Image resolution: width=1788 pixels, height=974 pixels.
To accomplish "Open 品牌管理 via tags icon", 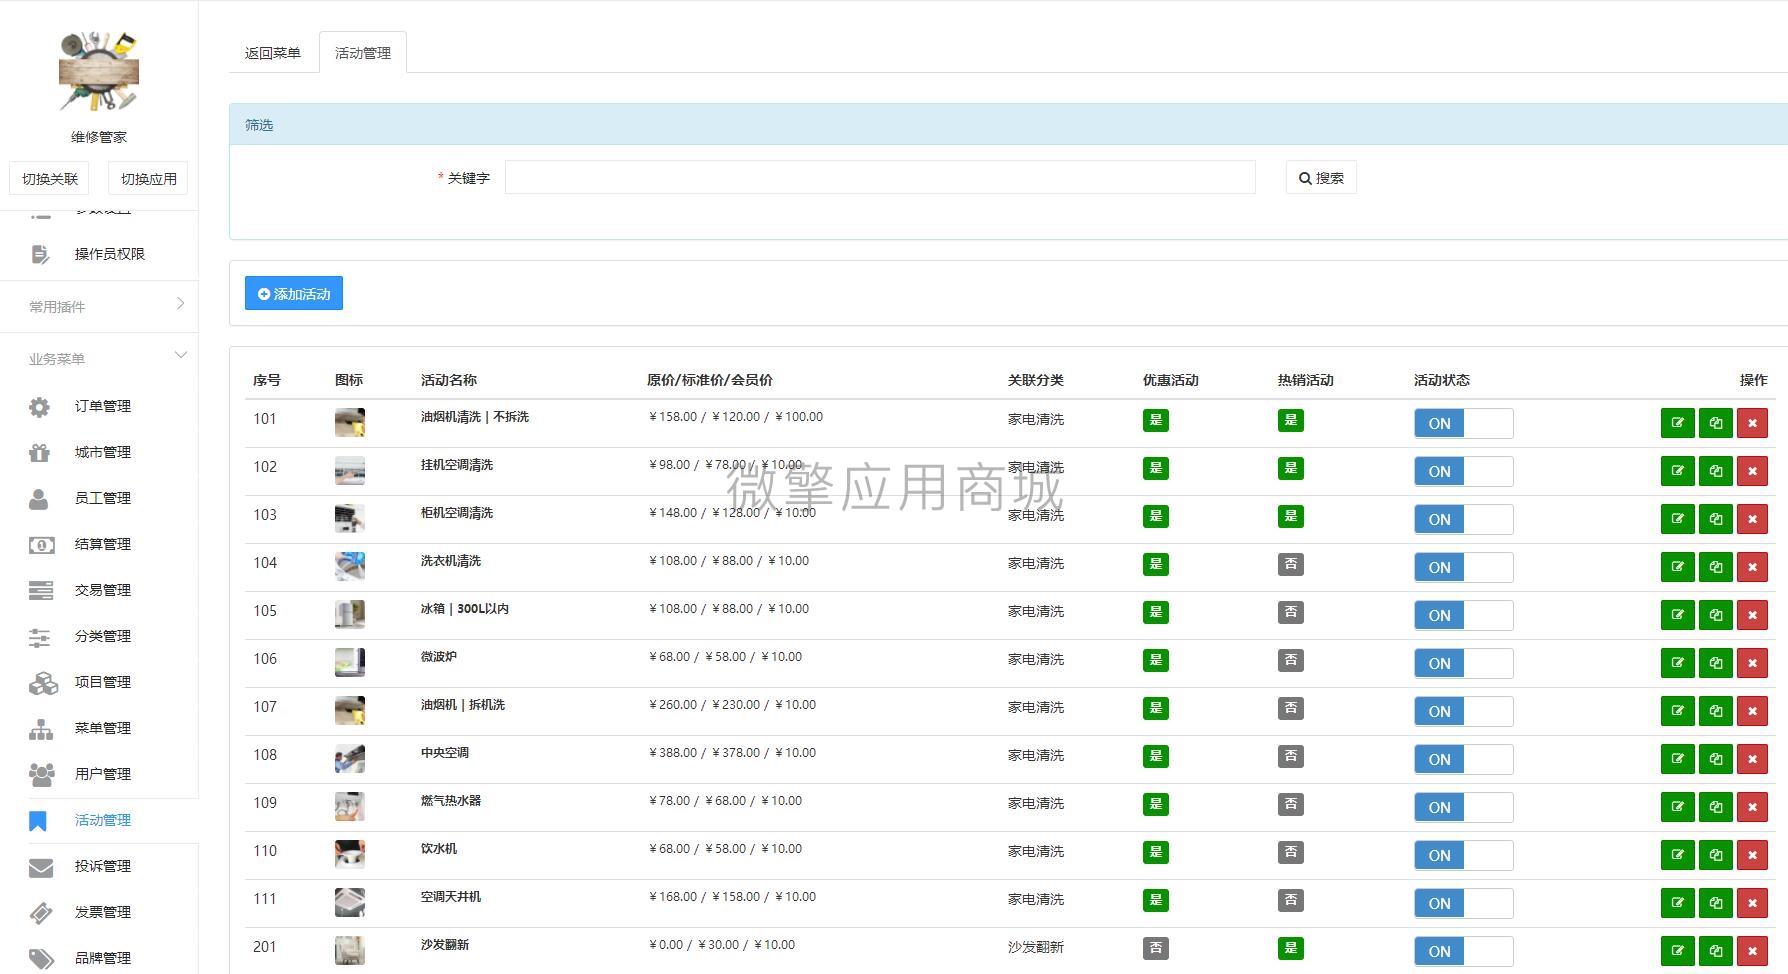I will click(x=41, y=959).
